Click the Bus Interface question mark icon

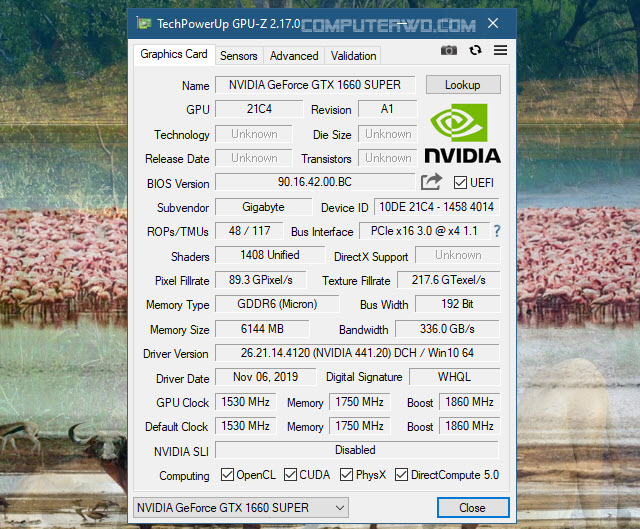click(x=497, y=231)
